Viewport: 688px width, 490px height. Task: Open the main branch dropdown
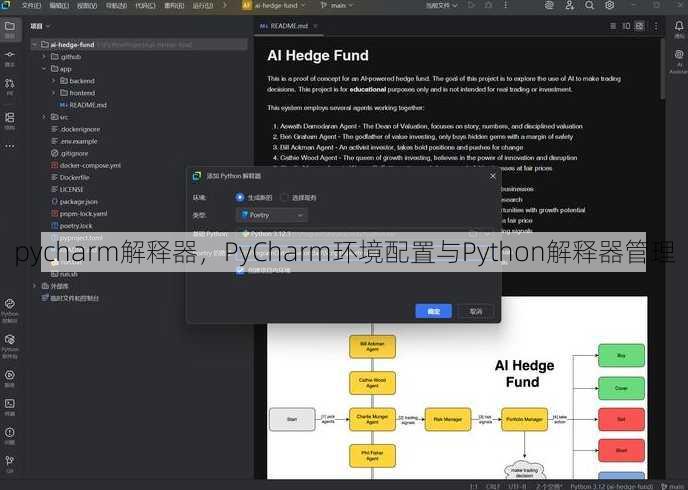click(336, 6)
